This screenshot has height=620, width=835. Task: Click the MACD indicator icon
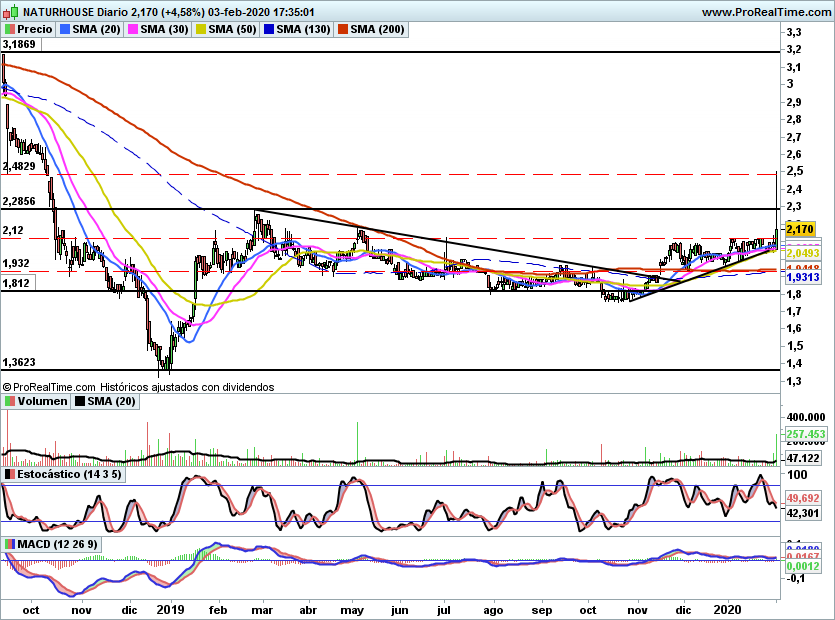pos(10,544)
